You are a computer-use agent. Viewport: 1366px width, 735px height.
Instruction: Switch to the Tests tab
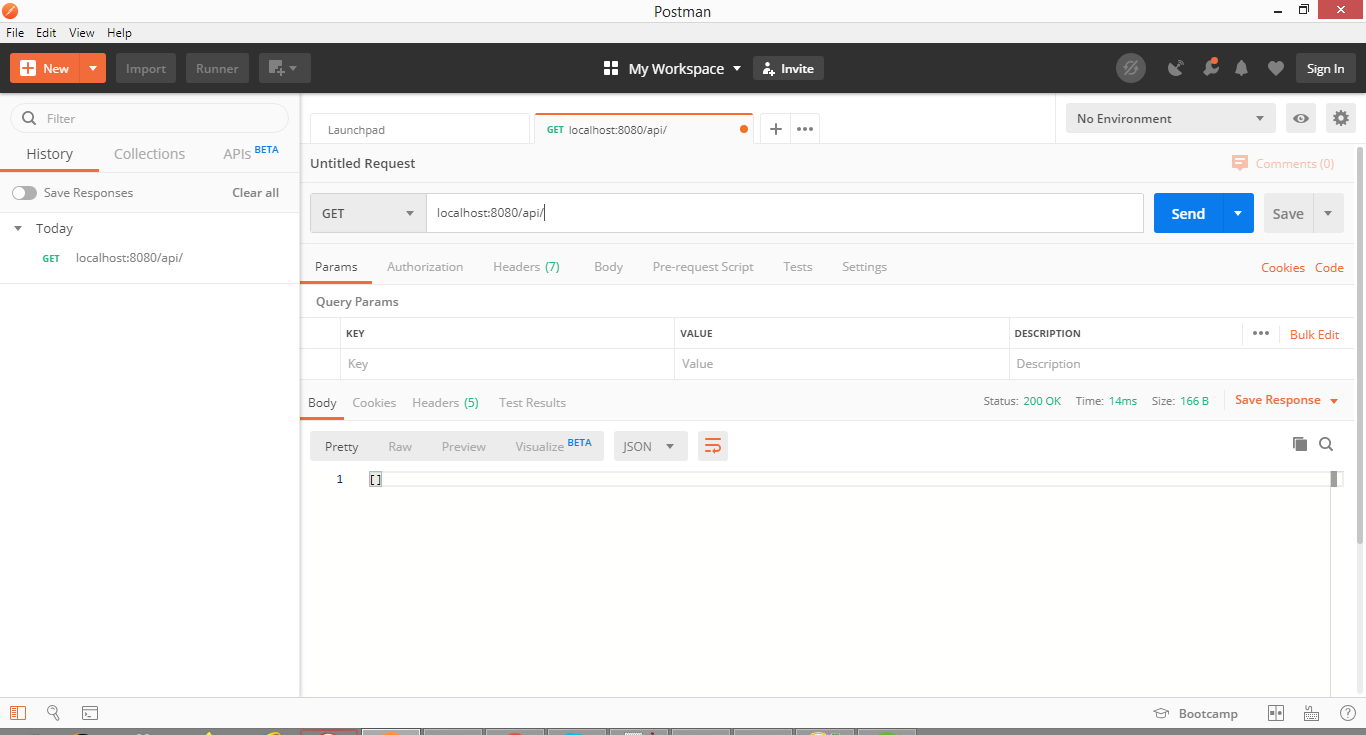(x=798, y=267)
